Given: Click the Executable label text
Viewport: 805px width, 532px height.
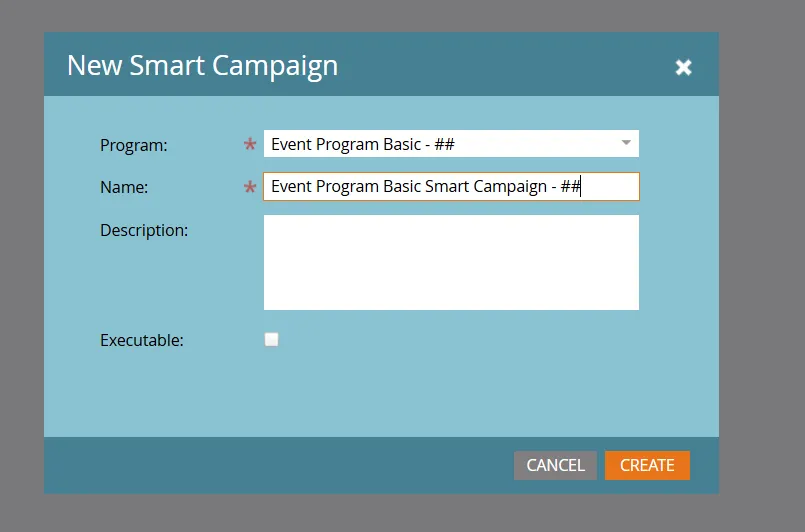Looking at the screenshot, I should point(142,340).
